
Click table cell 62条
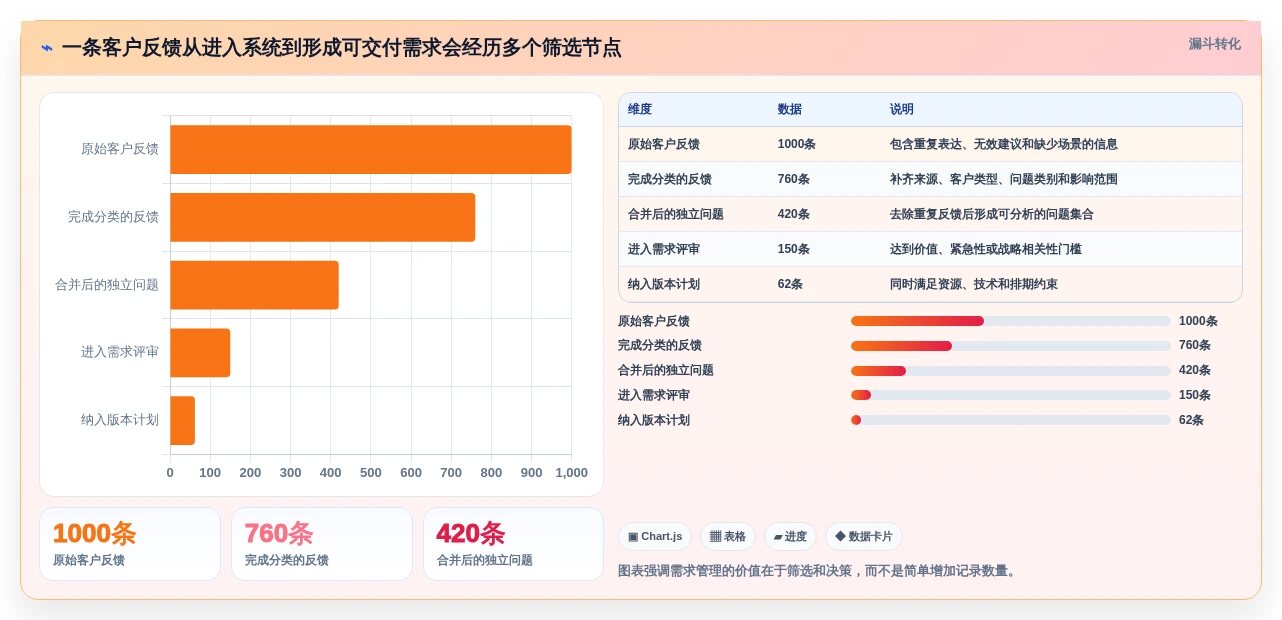[x=790, y=284]
